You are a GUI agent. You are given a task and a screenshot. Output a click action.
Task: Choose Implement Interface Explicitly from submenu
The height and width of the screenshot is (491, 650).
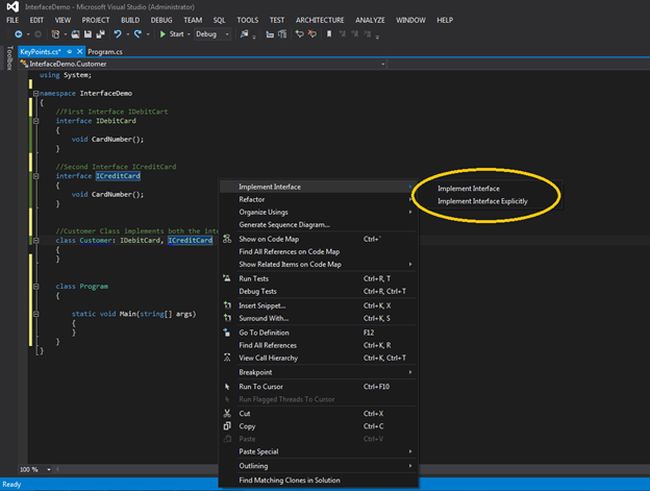pyautogui.click(x=482, y=201)
